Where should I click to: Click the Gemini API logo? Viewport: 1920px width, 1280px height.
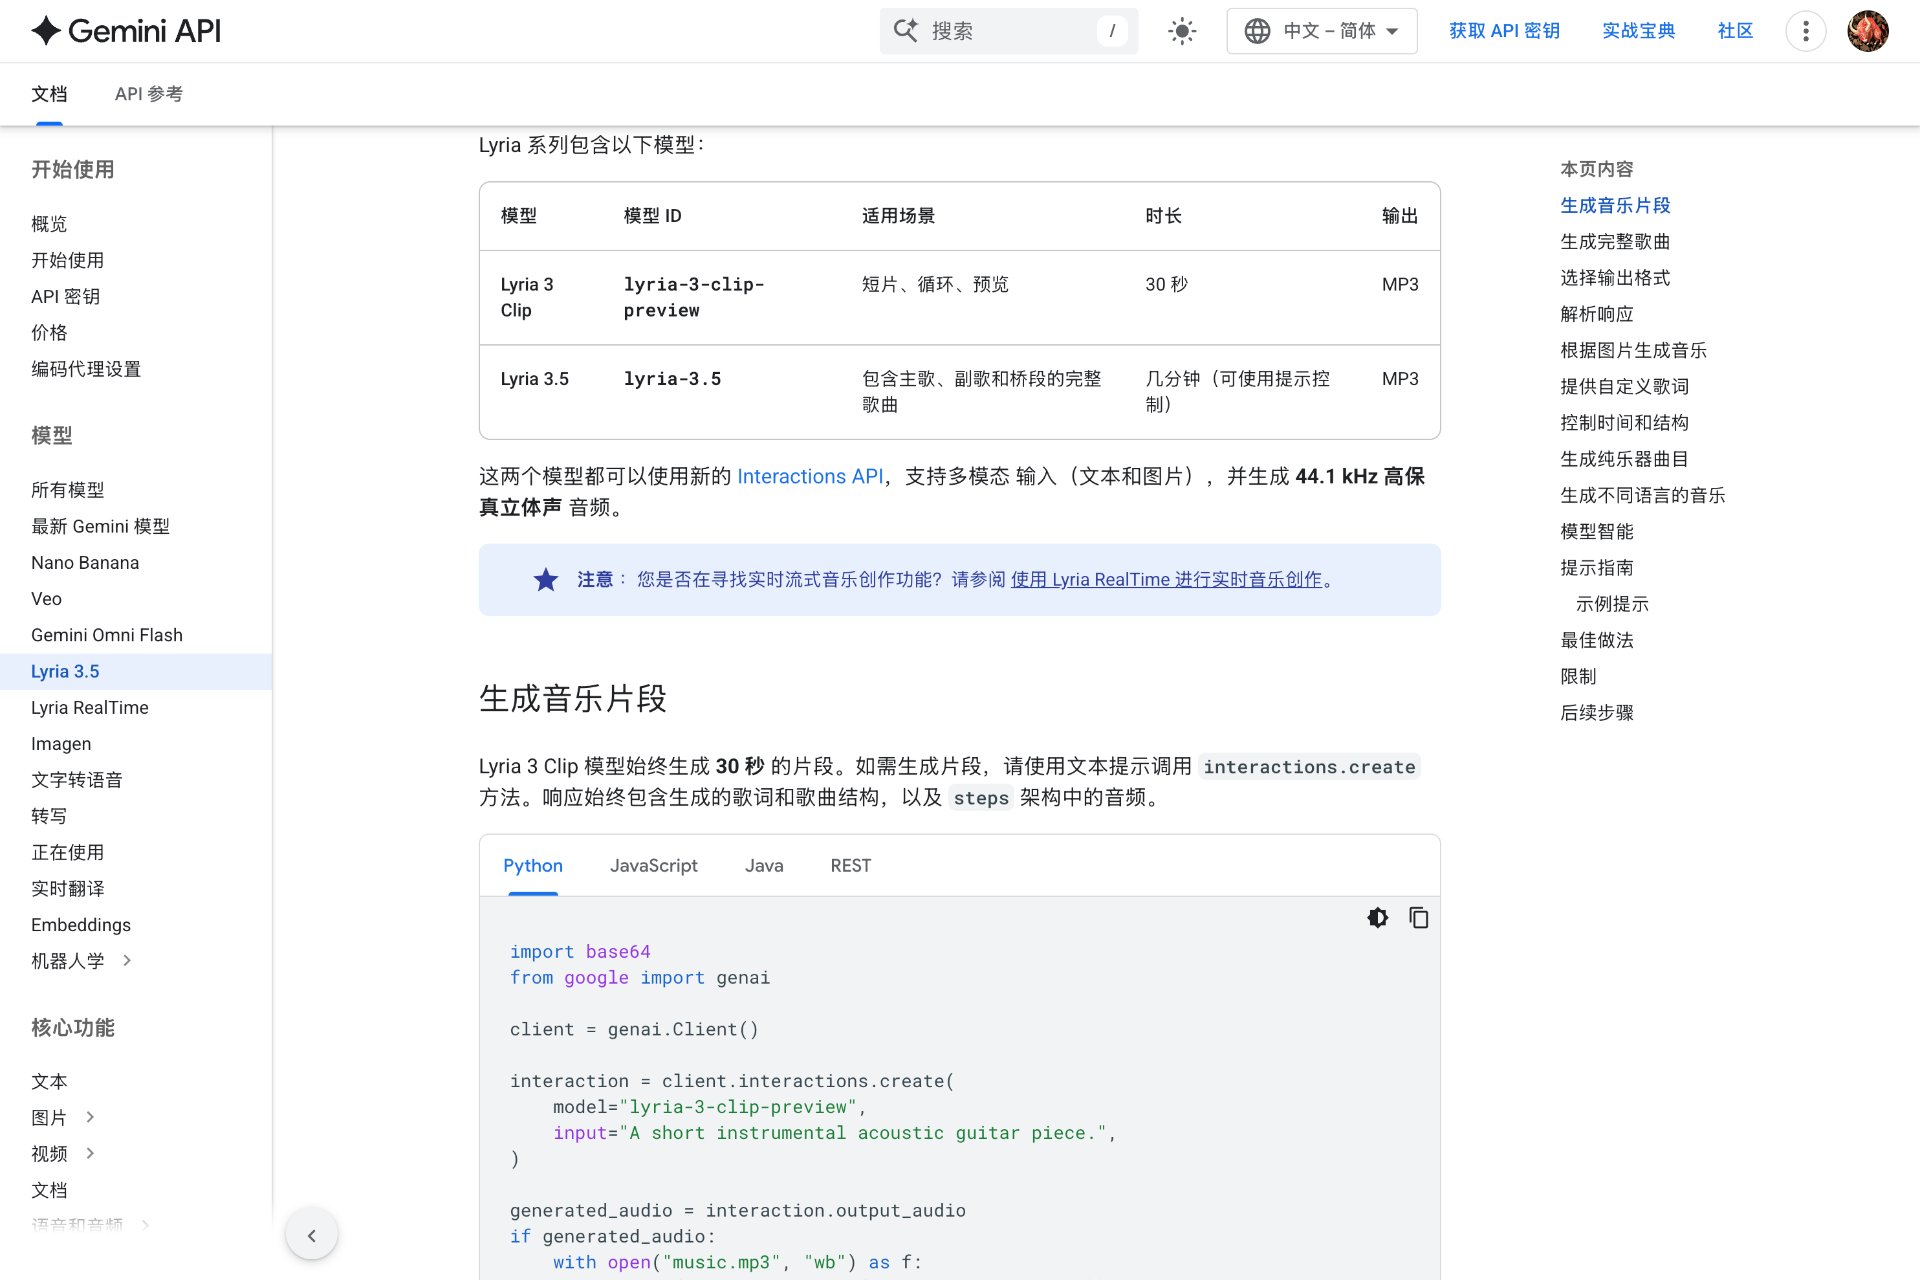click(x=126, y=31)
